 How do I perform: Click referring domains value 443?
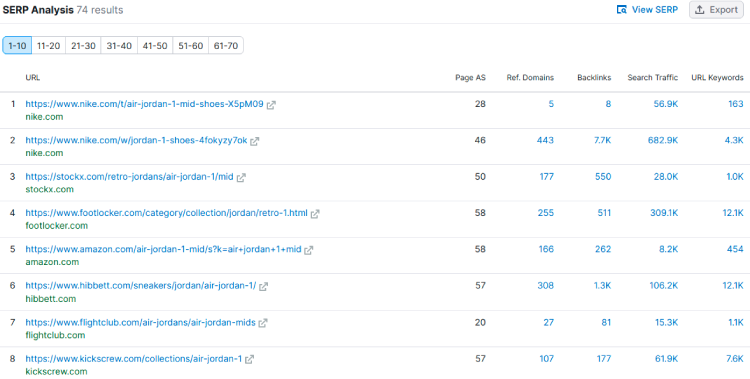pyautogui.click(x=545, y=140)
